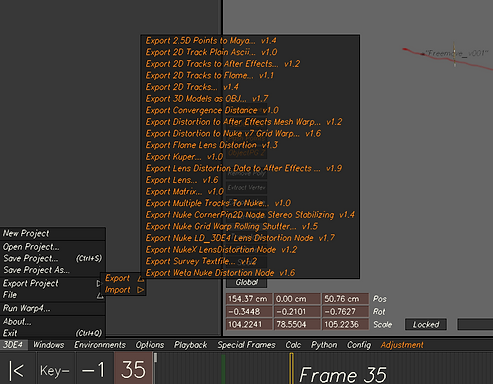Click Rot field -0.3448
493x384 pixels.
coord(249,311)
